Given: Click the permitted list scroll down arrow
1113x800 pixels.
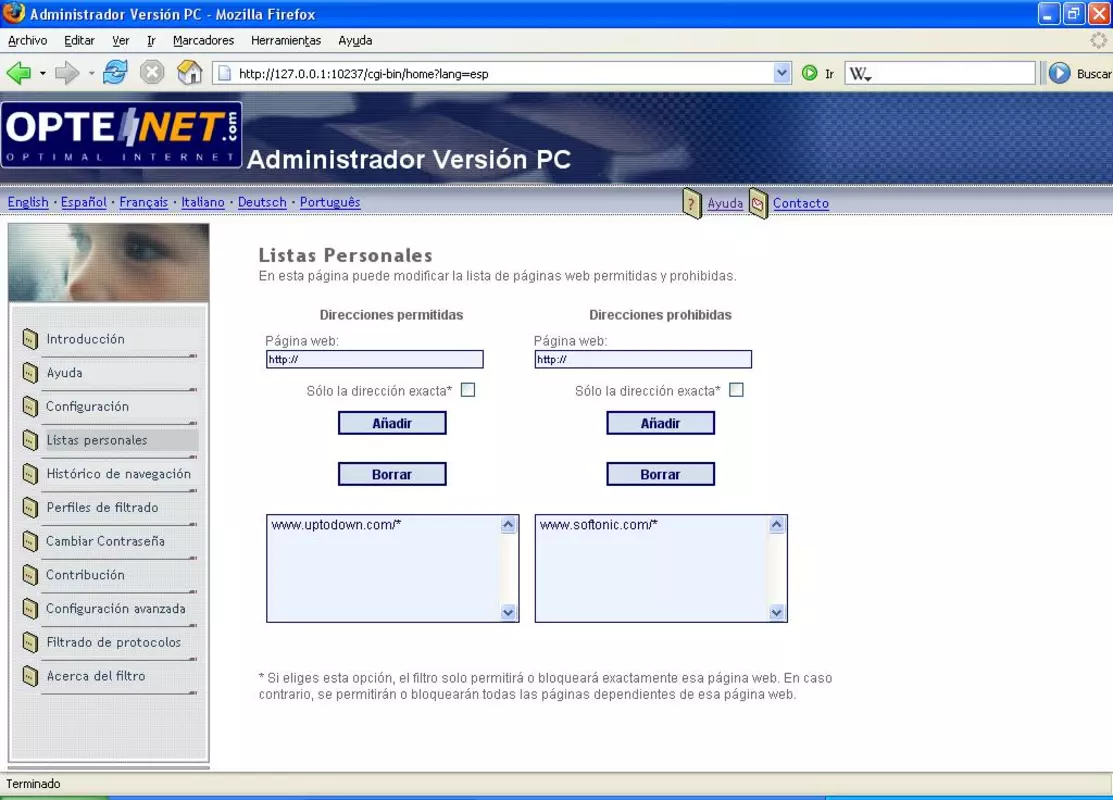Looking at the screenshot, I should [x=508, y=612].
